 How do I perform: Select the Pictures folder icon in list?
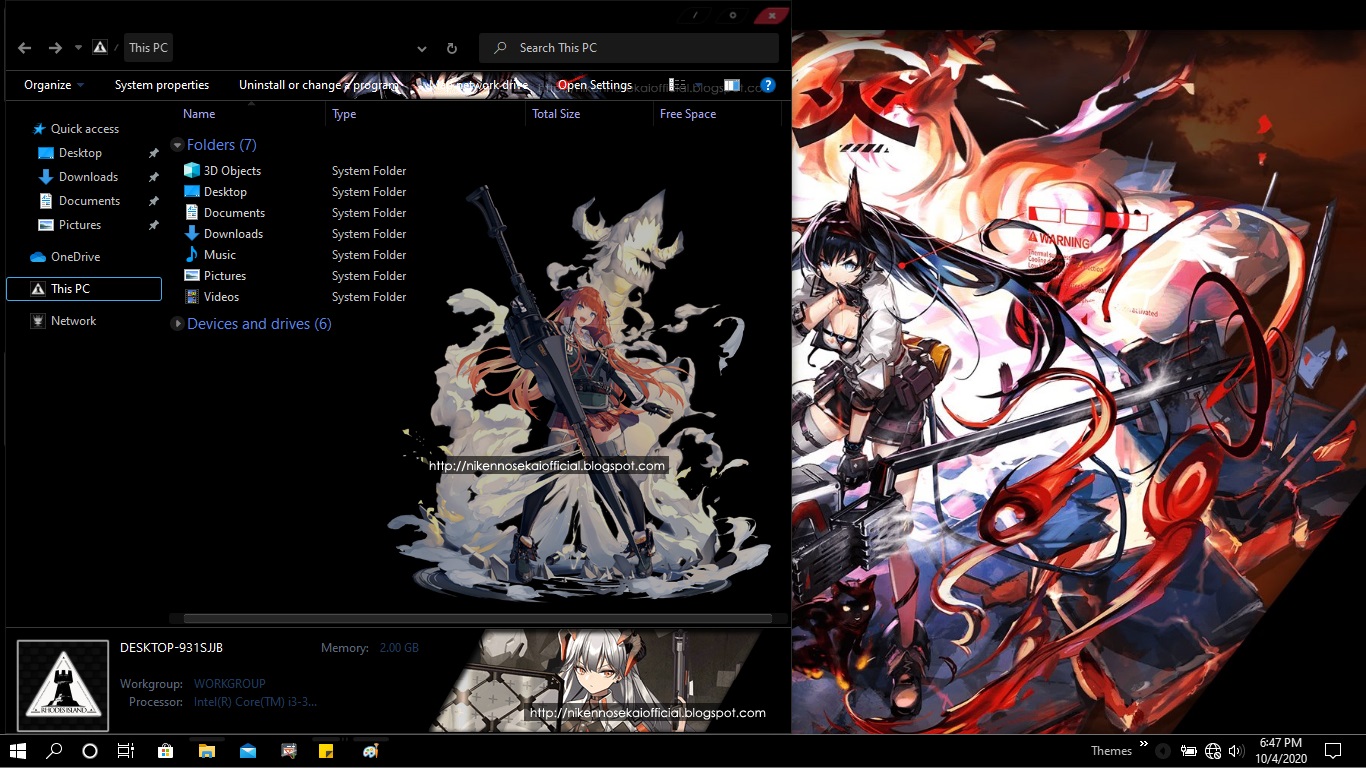[192, 276]
